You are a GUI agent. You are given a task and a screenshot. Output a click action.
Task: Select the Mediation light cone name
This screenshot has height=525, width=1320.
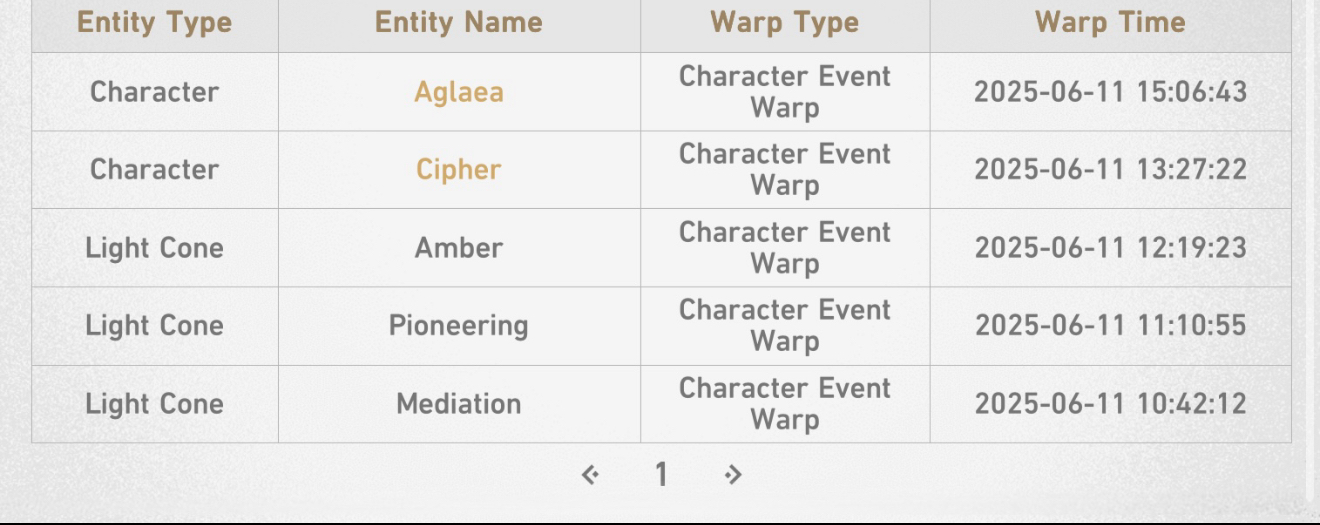(459, 404)
